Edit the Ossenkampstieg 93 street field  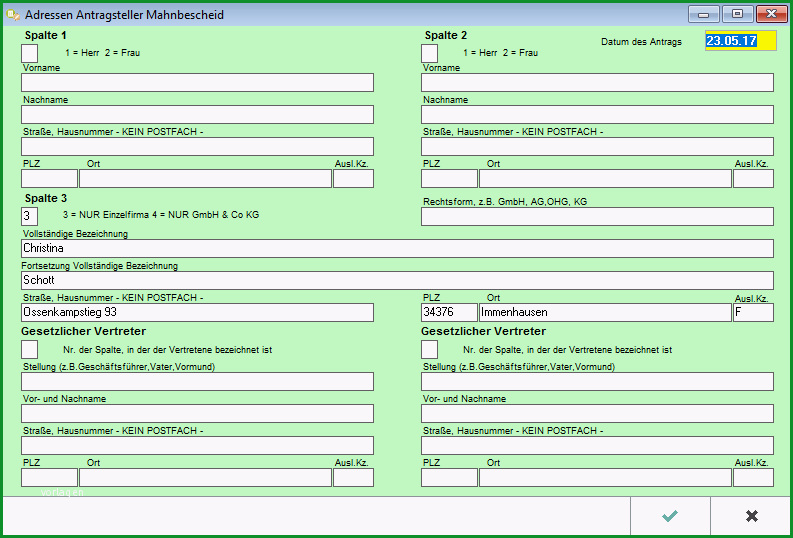coord(197,312)
